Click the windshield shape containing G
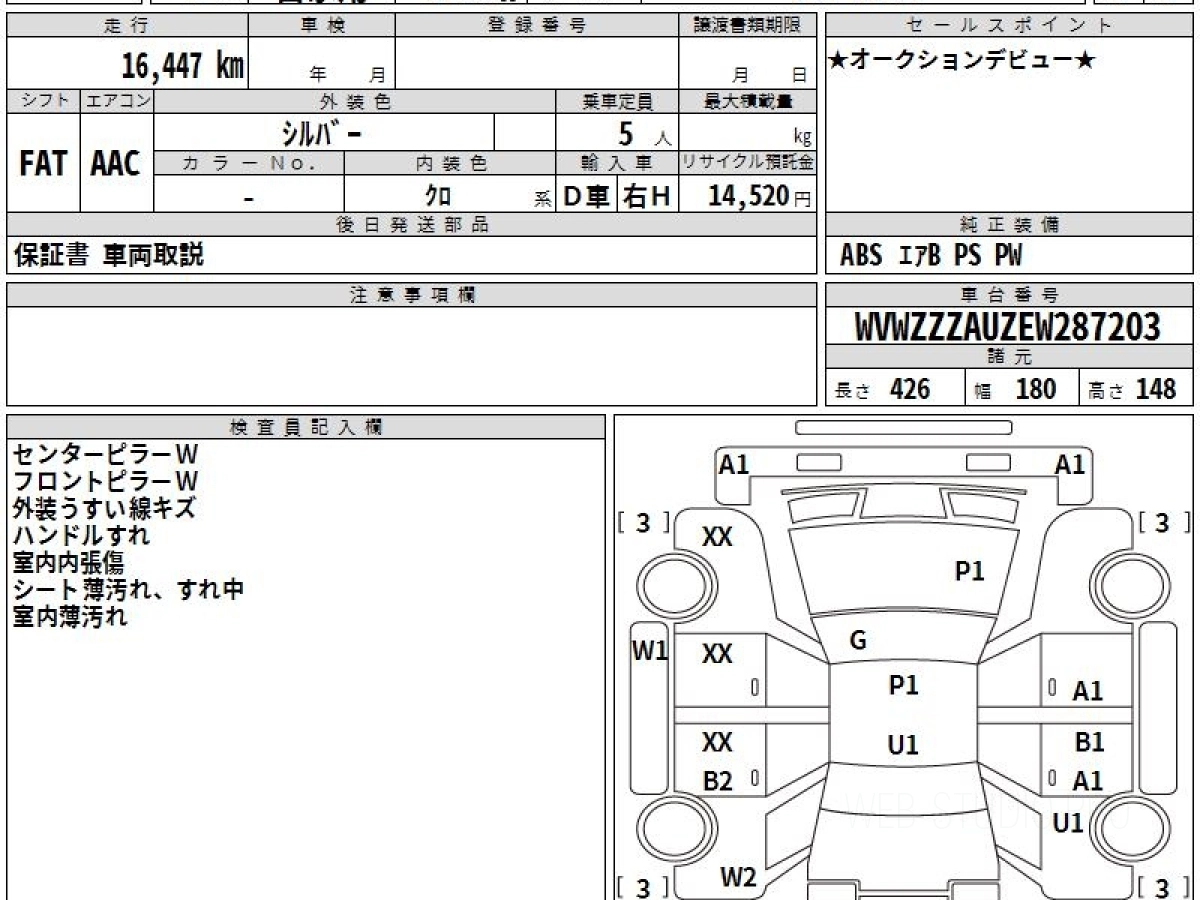 tap(902, 638)
